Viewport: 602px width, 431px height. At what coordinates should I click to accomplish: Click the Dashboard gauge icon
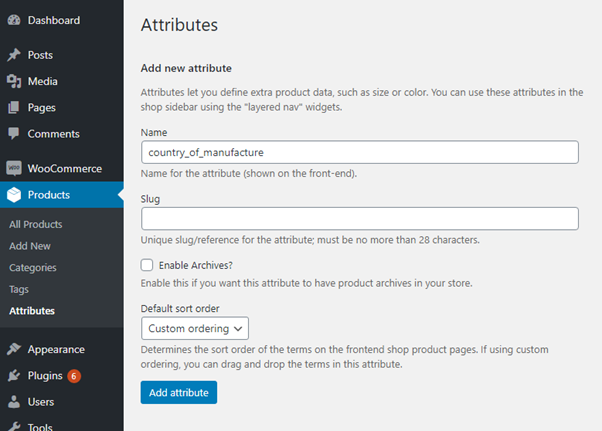coord(14,20)
